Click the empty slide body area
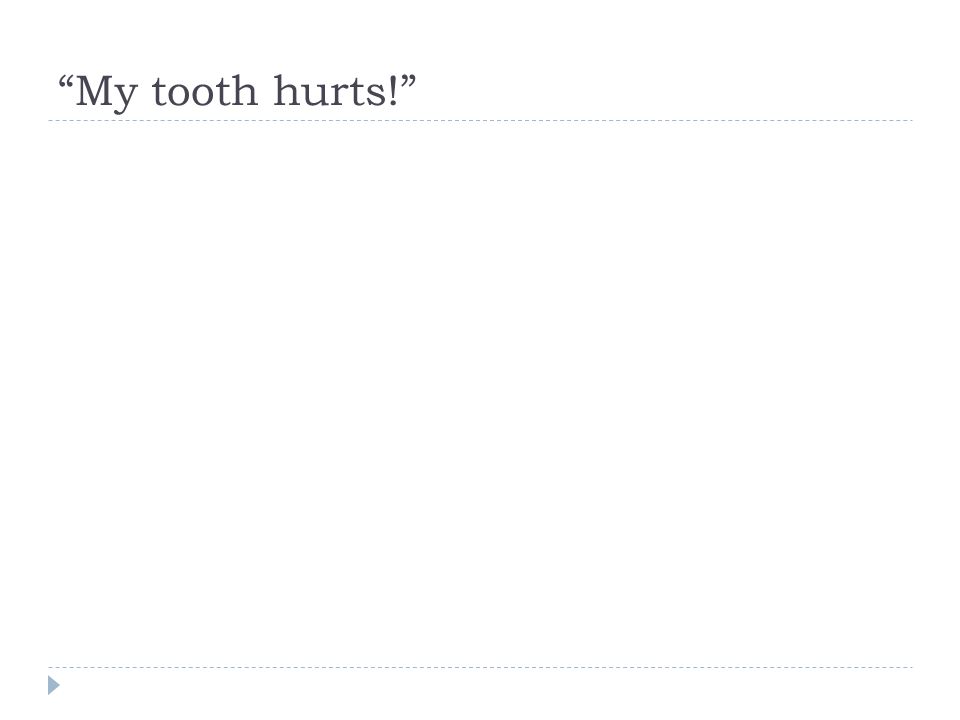 coord(480,394)
